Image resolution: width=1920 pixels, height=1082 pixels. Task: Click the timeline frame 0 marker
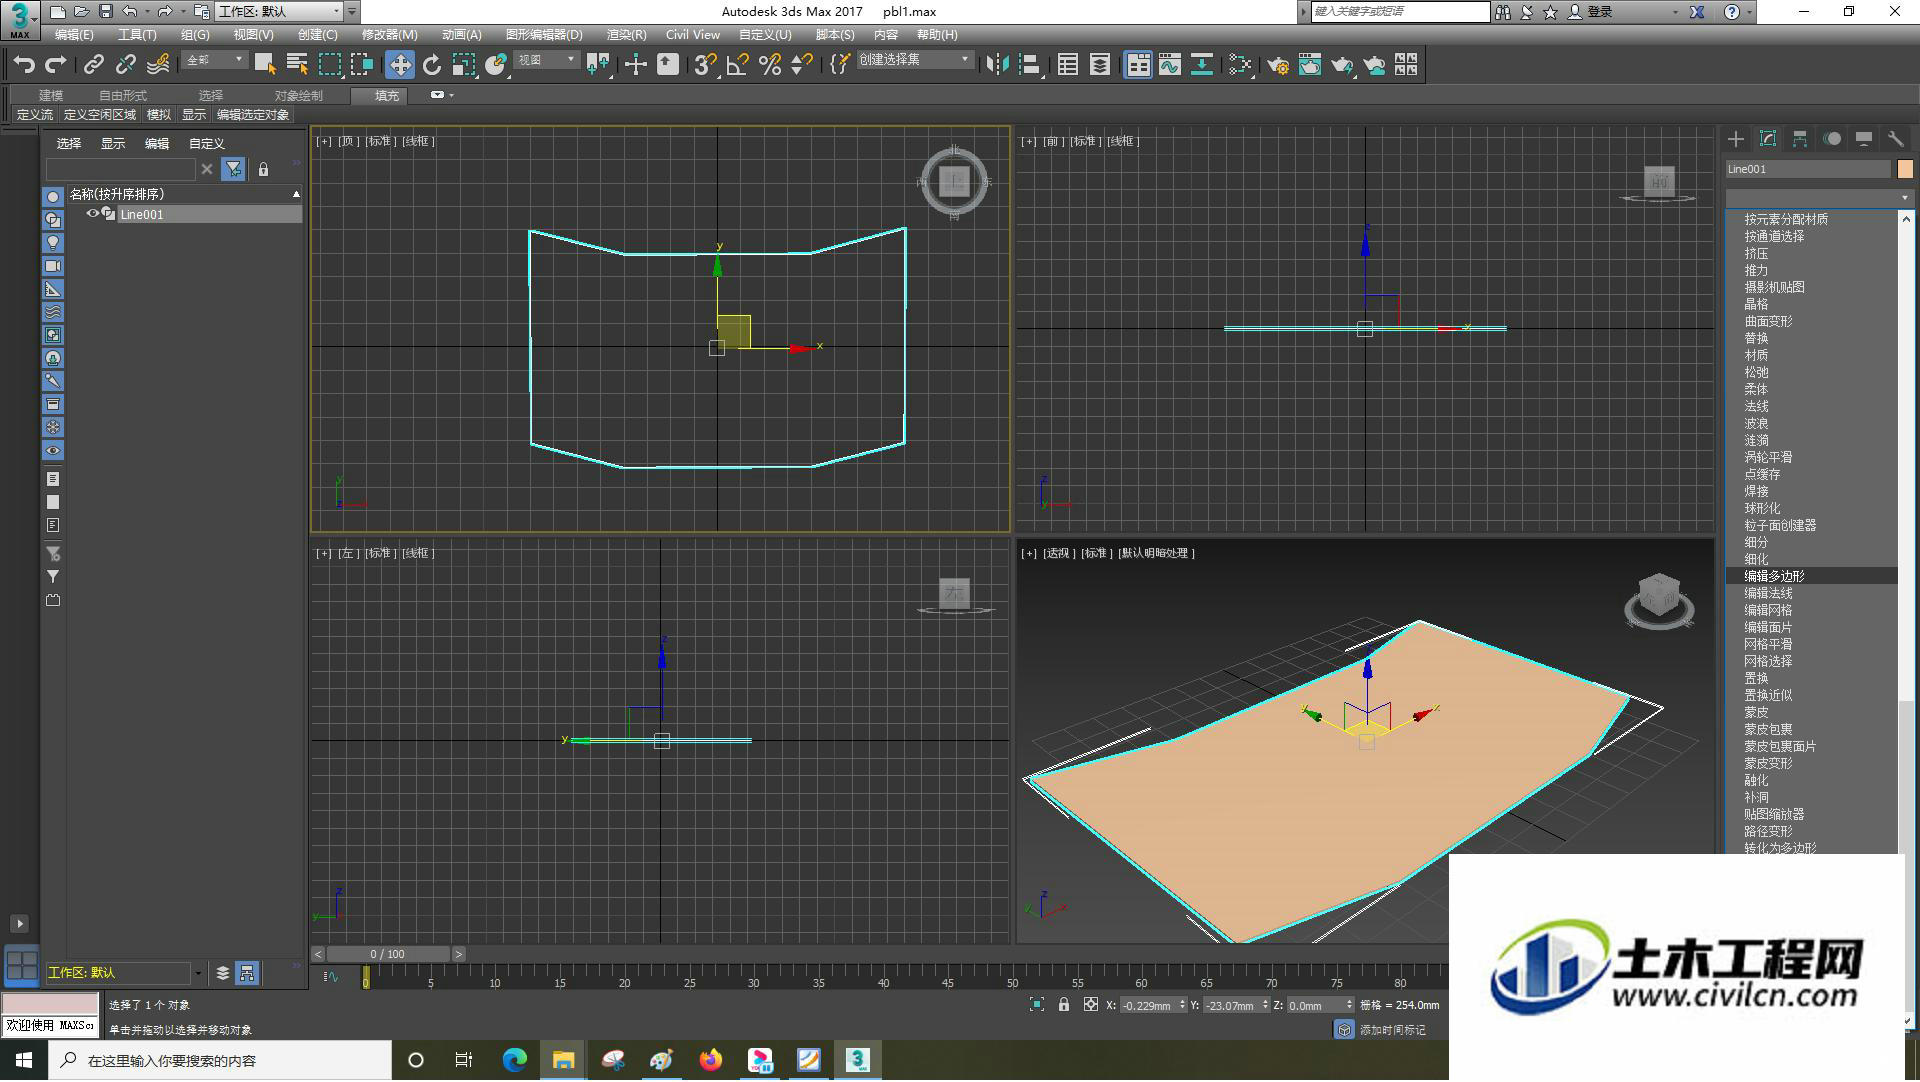click(x=366, y=979)
